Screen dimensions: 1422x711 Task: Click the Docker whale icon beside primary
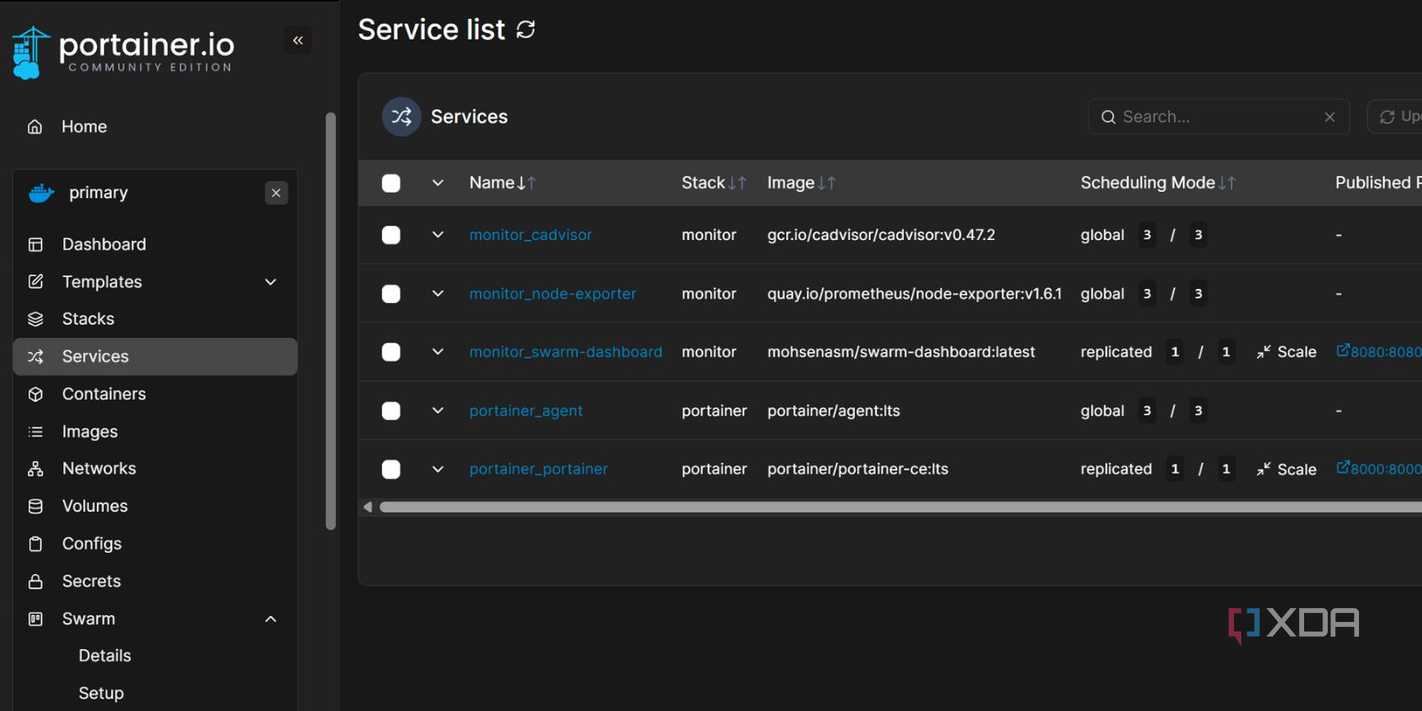pos(41,193)
